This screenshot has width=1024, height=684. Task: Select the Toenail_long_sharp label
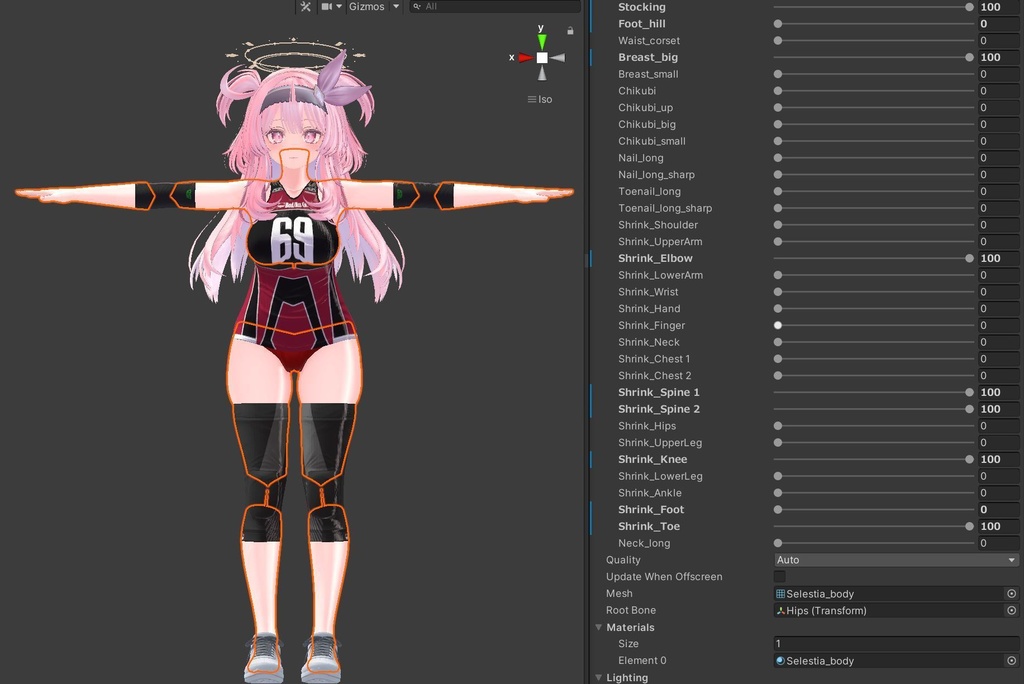tap(665, 208)
